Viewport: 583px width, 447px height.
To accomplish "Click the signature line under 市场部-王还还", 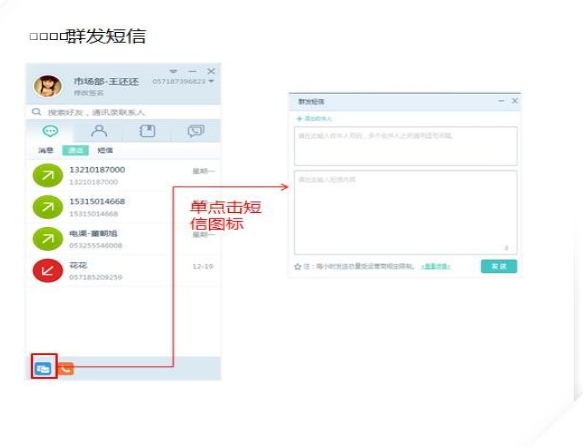I will click(88, 93).
